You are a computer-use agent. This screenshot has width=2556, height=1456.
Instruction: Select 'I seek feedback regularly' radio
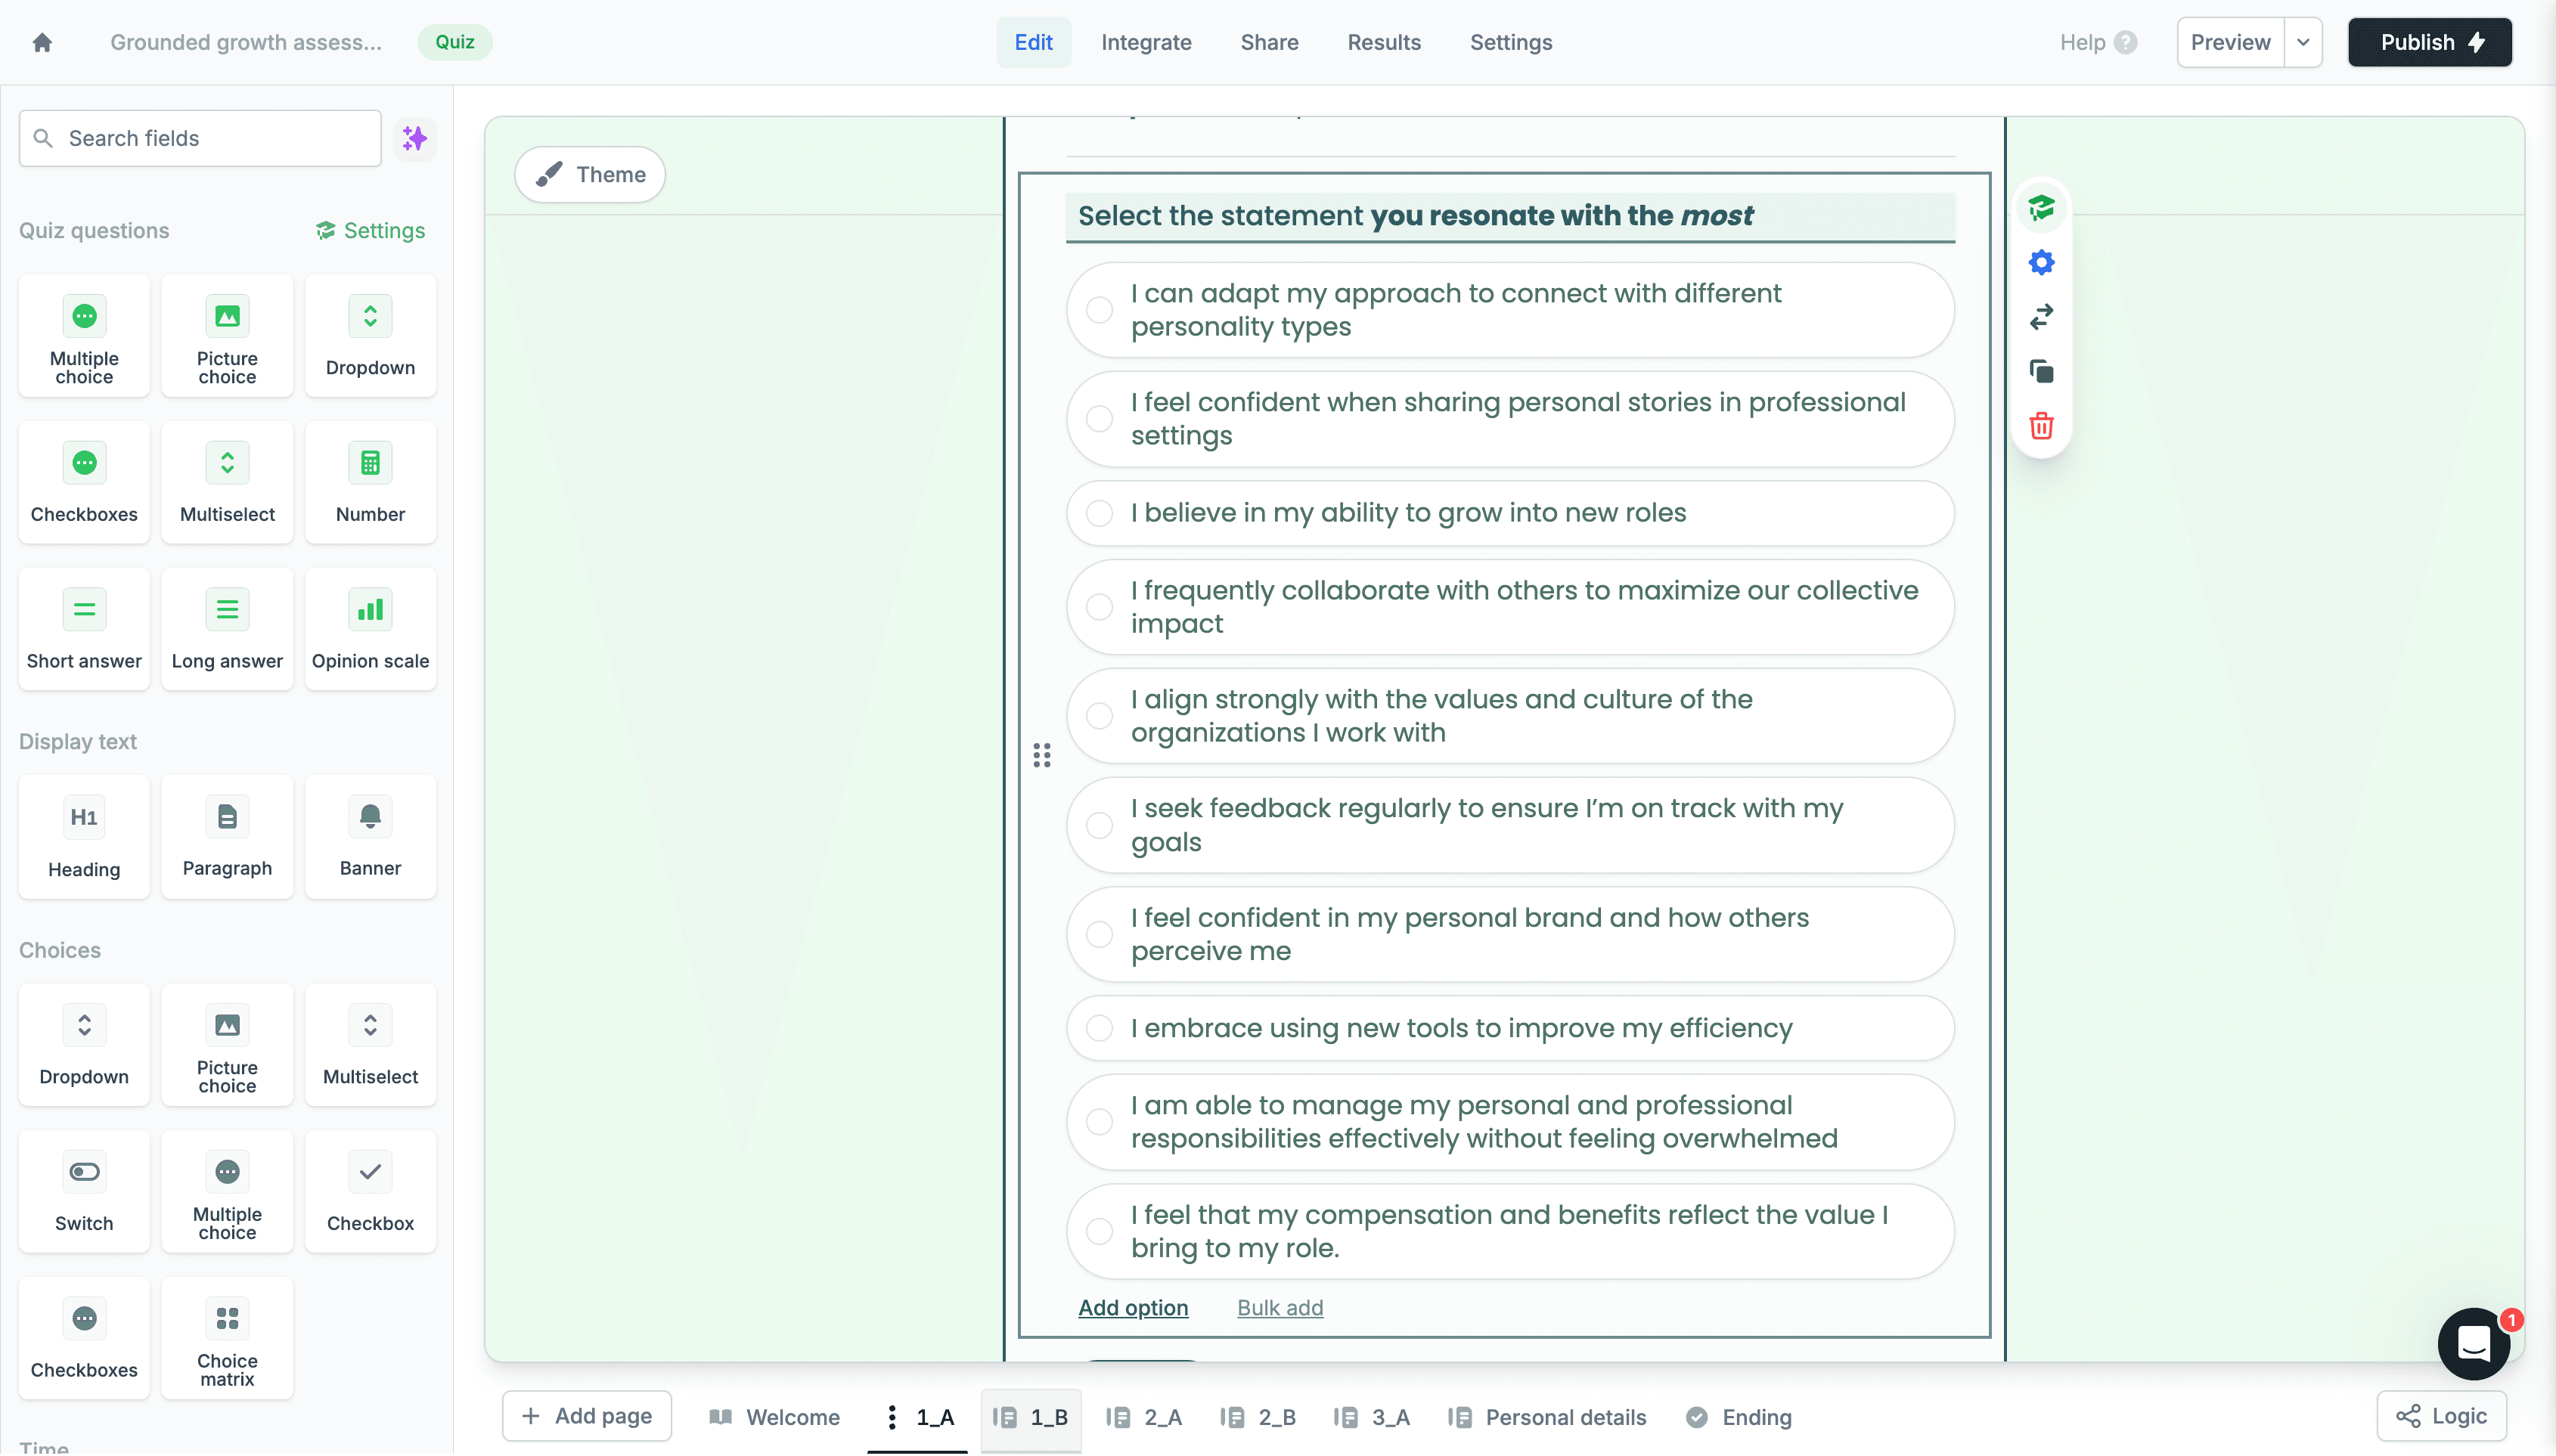(1099, 825)
